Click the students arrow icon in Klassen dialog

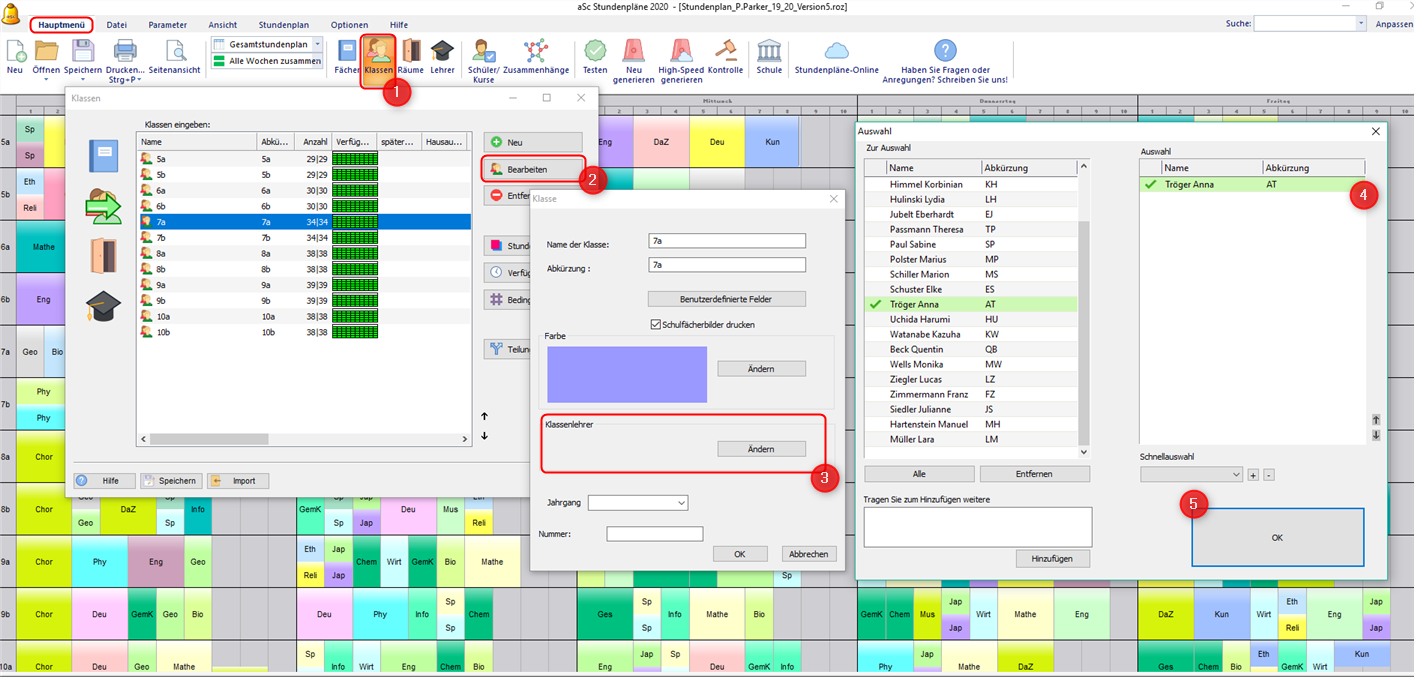(x=103, y=205)
